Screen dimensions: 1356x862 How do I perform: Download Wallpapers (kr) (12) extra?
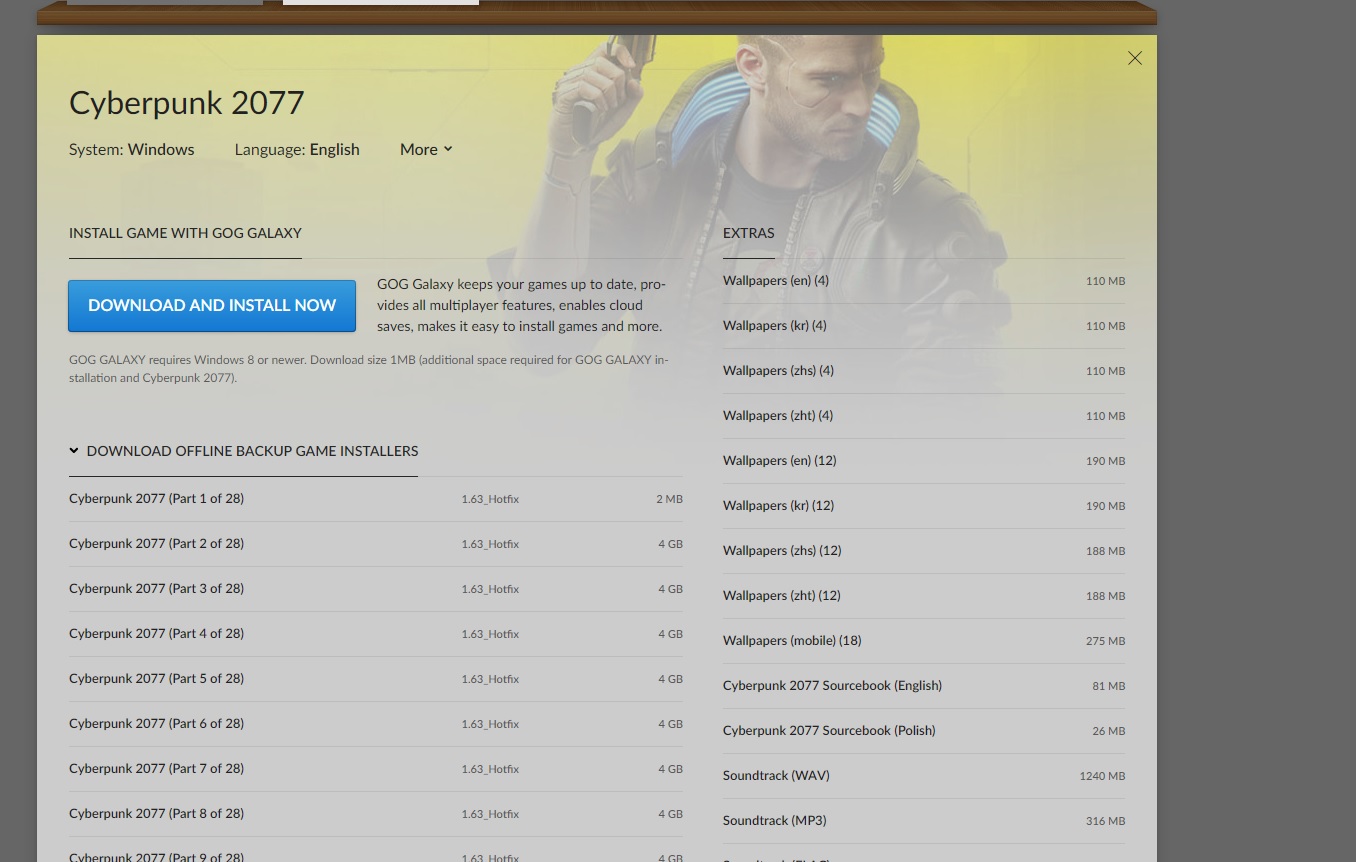click(x=924, y=506)
